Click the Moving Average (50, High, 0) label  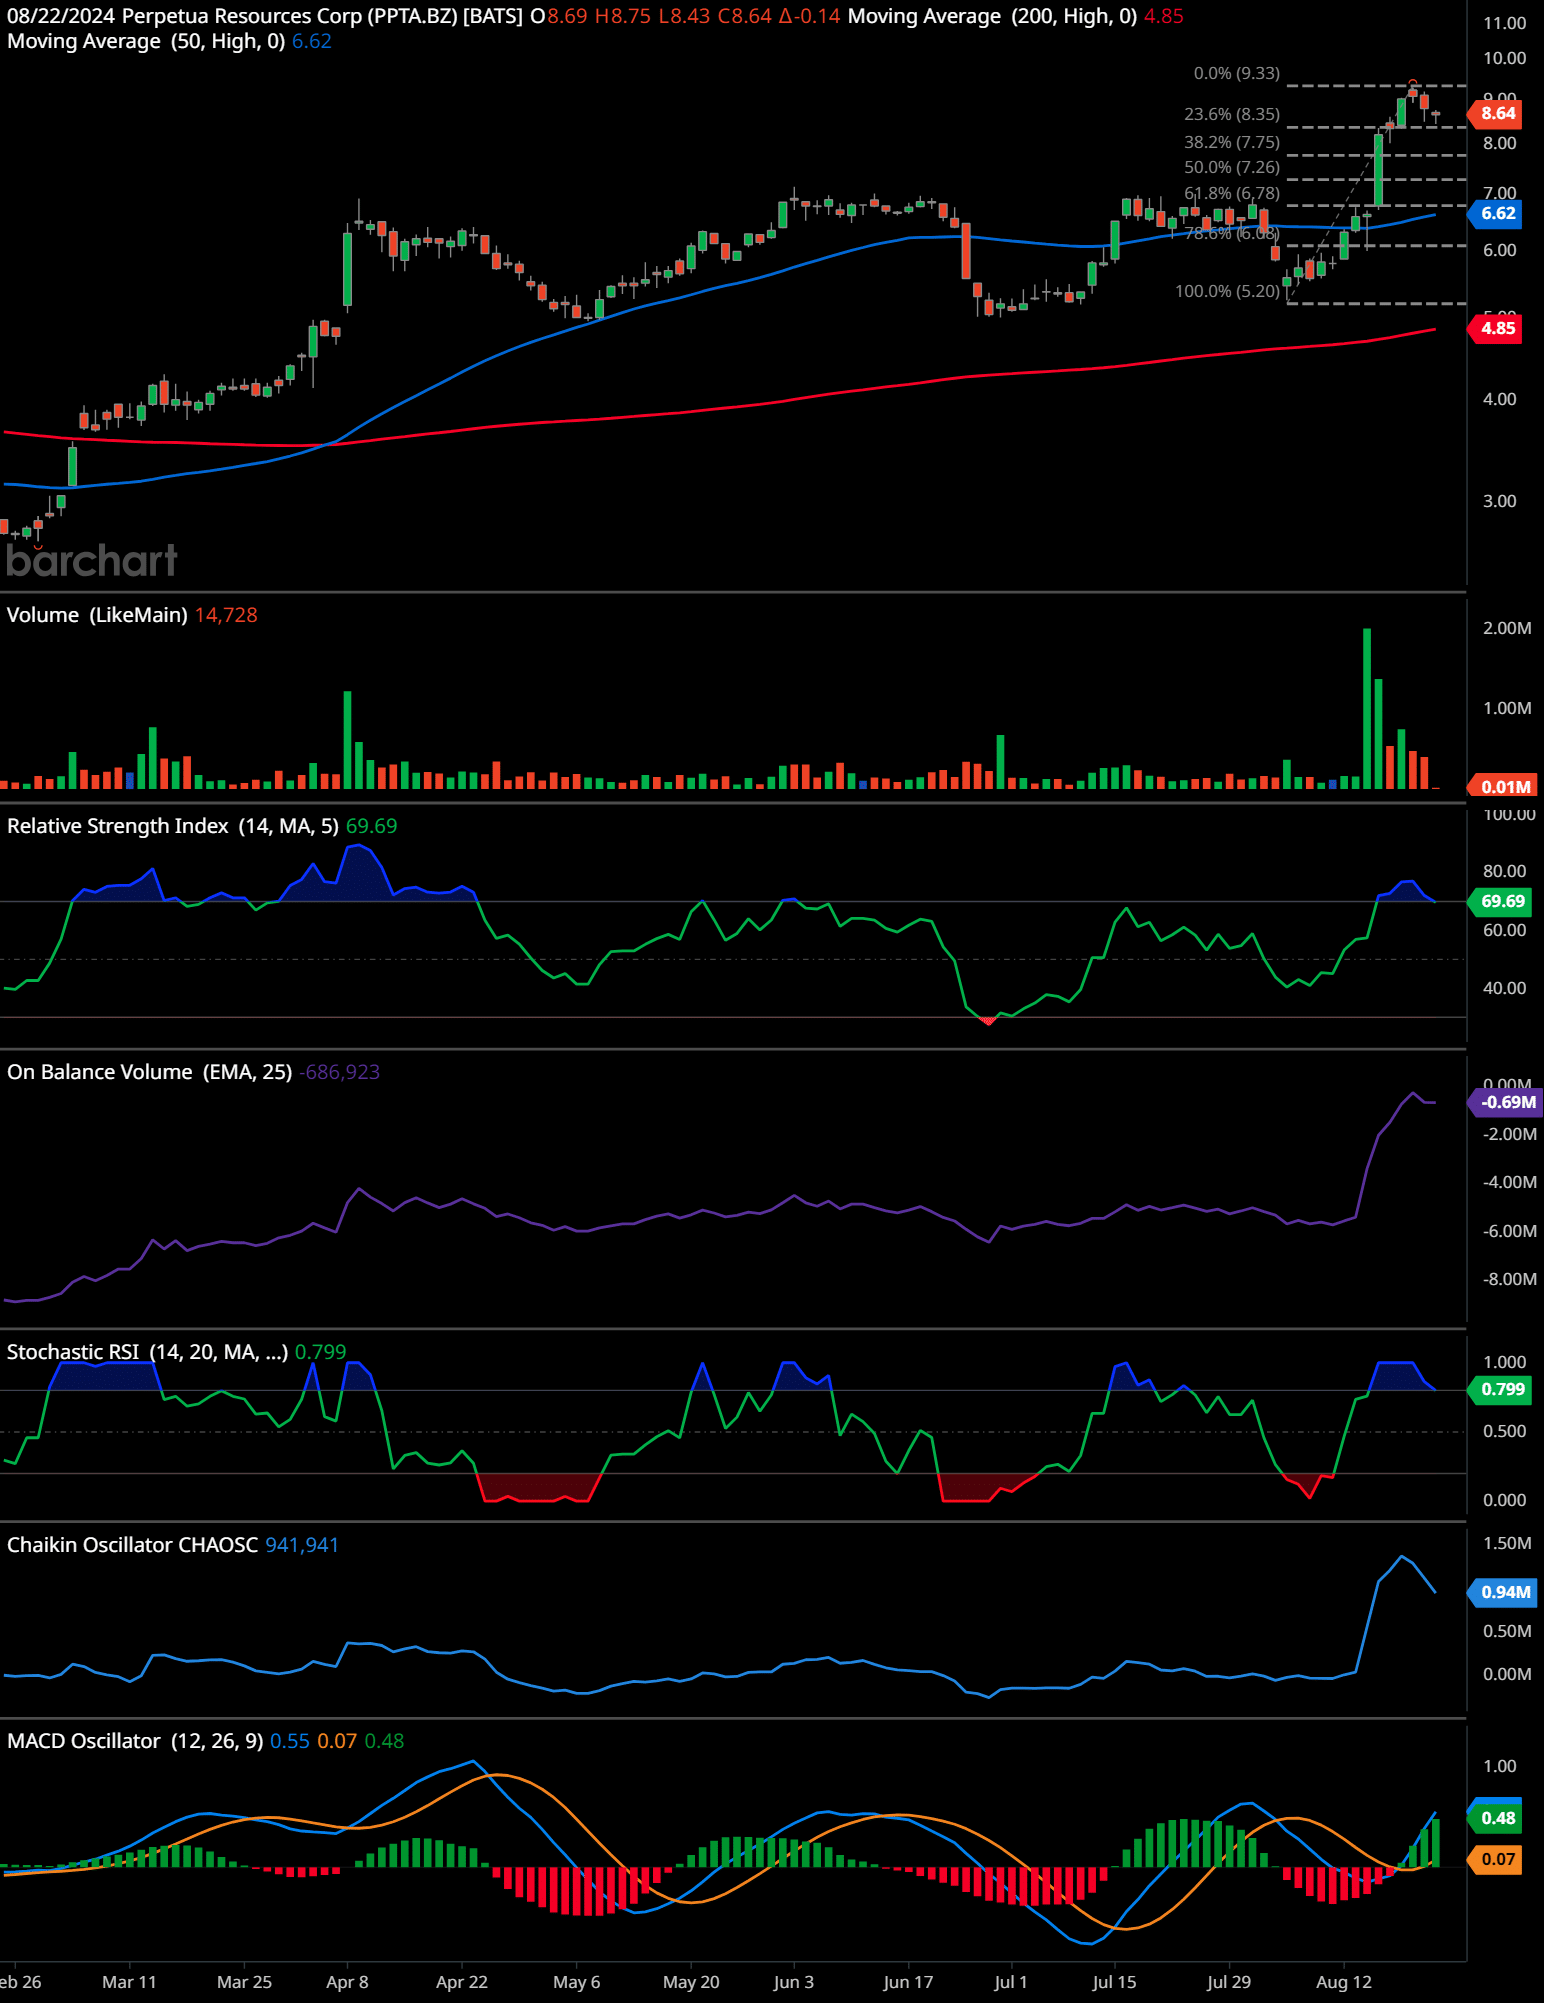[x=146, y=42]
